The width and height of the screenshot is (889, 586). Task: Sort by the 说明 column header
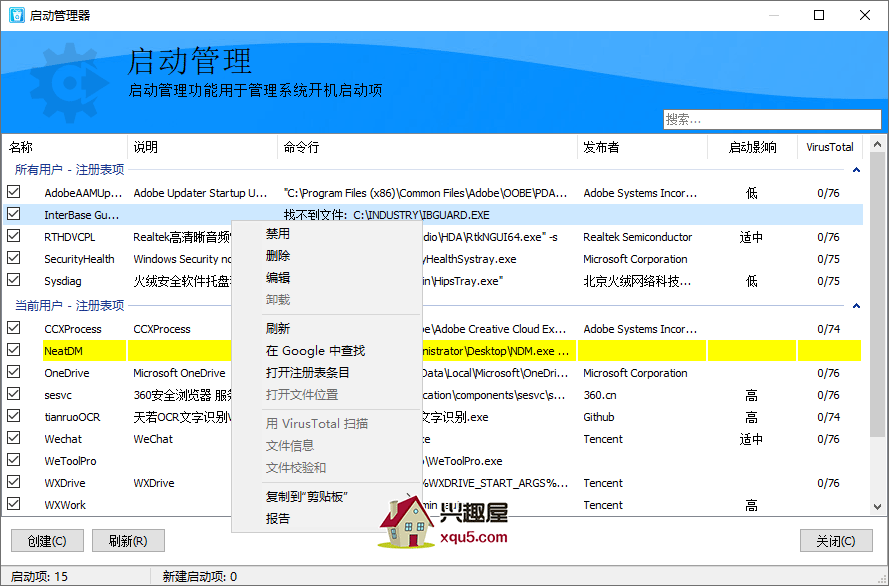tap(202, 147)
